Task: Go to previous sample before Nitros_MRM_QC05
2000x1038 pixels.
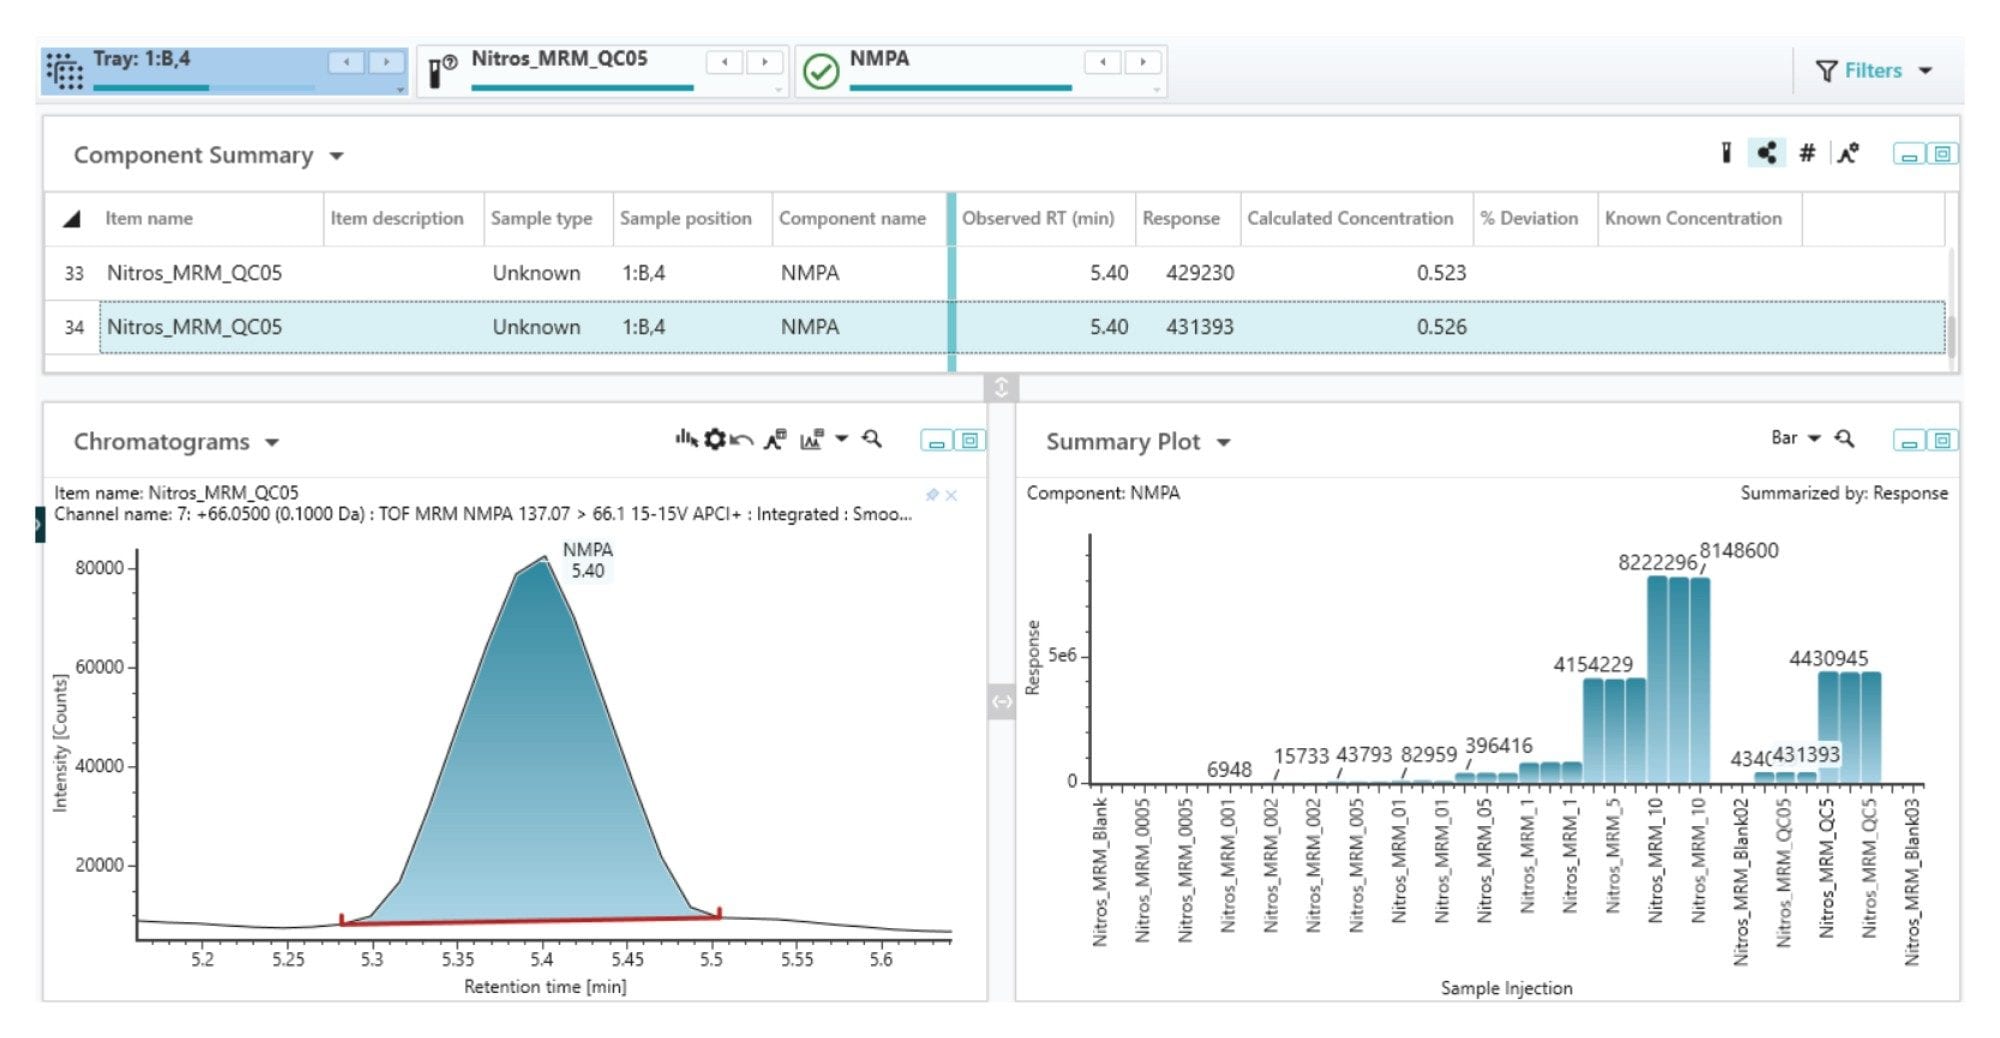Action: click(x=724, y=62)
